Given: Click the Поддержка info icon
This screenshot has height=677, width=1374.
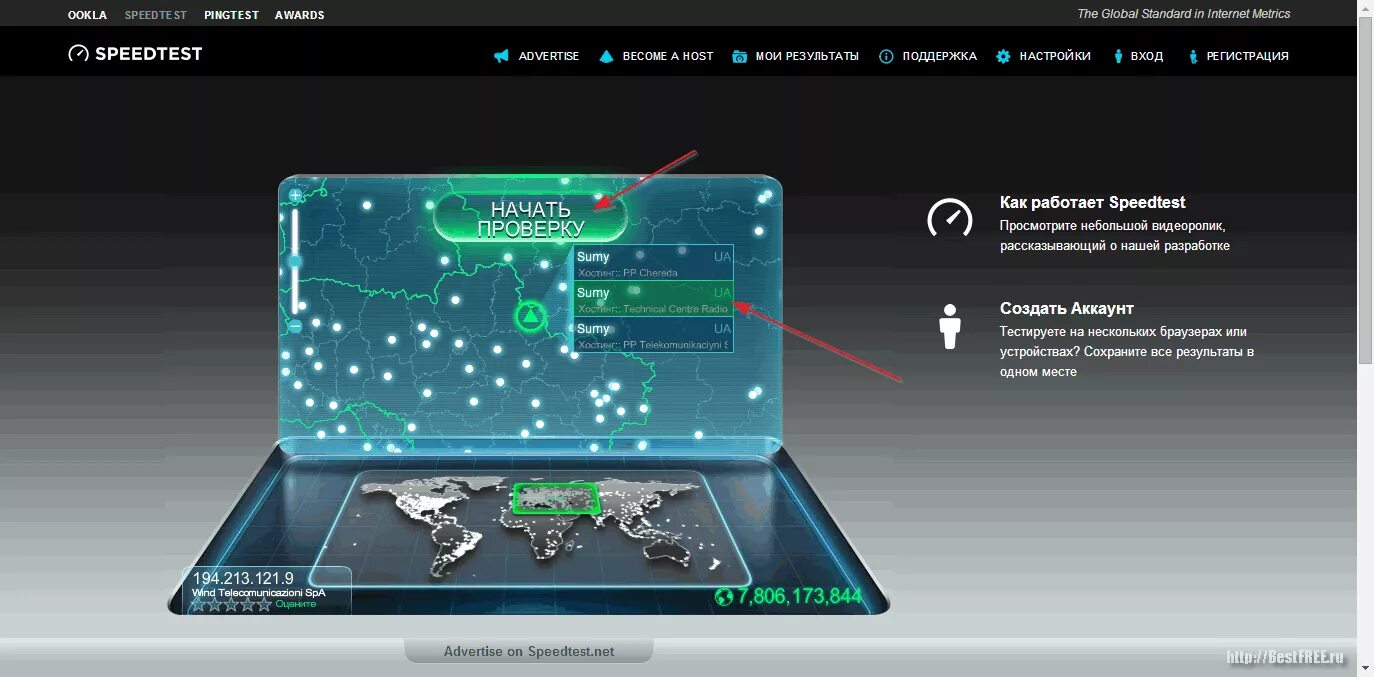Looking at the screenshot, I should [886, 56].
